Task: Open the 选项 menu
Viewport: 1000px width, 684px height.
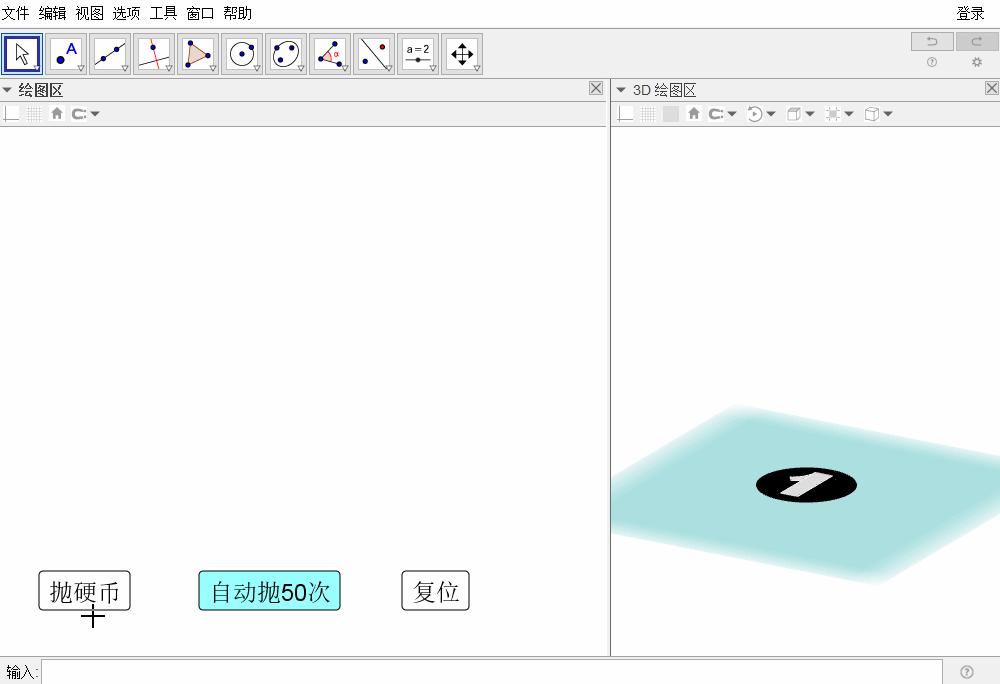Action: [126, 13]
